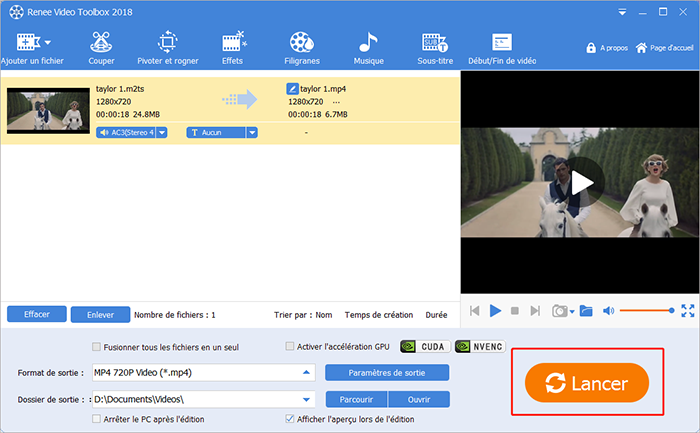Go to Page d'accueil home
The width and height of the screenshot is (700, 433).
(665, 48)
